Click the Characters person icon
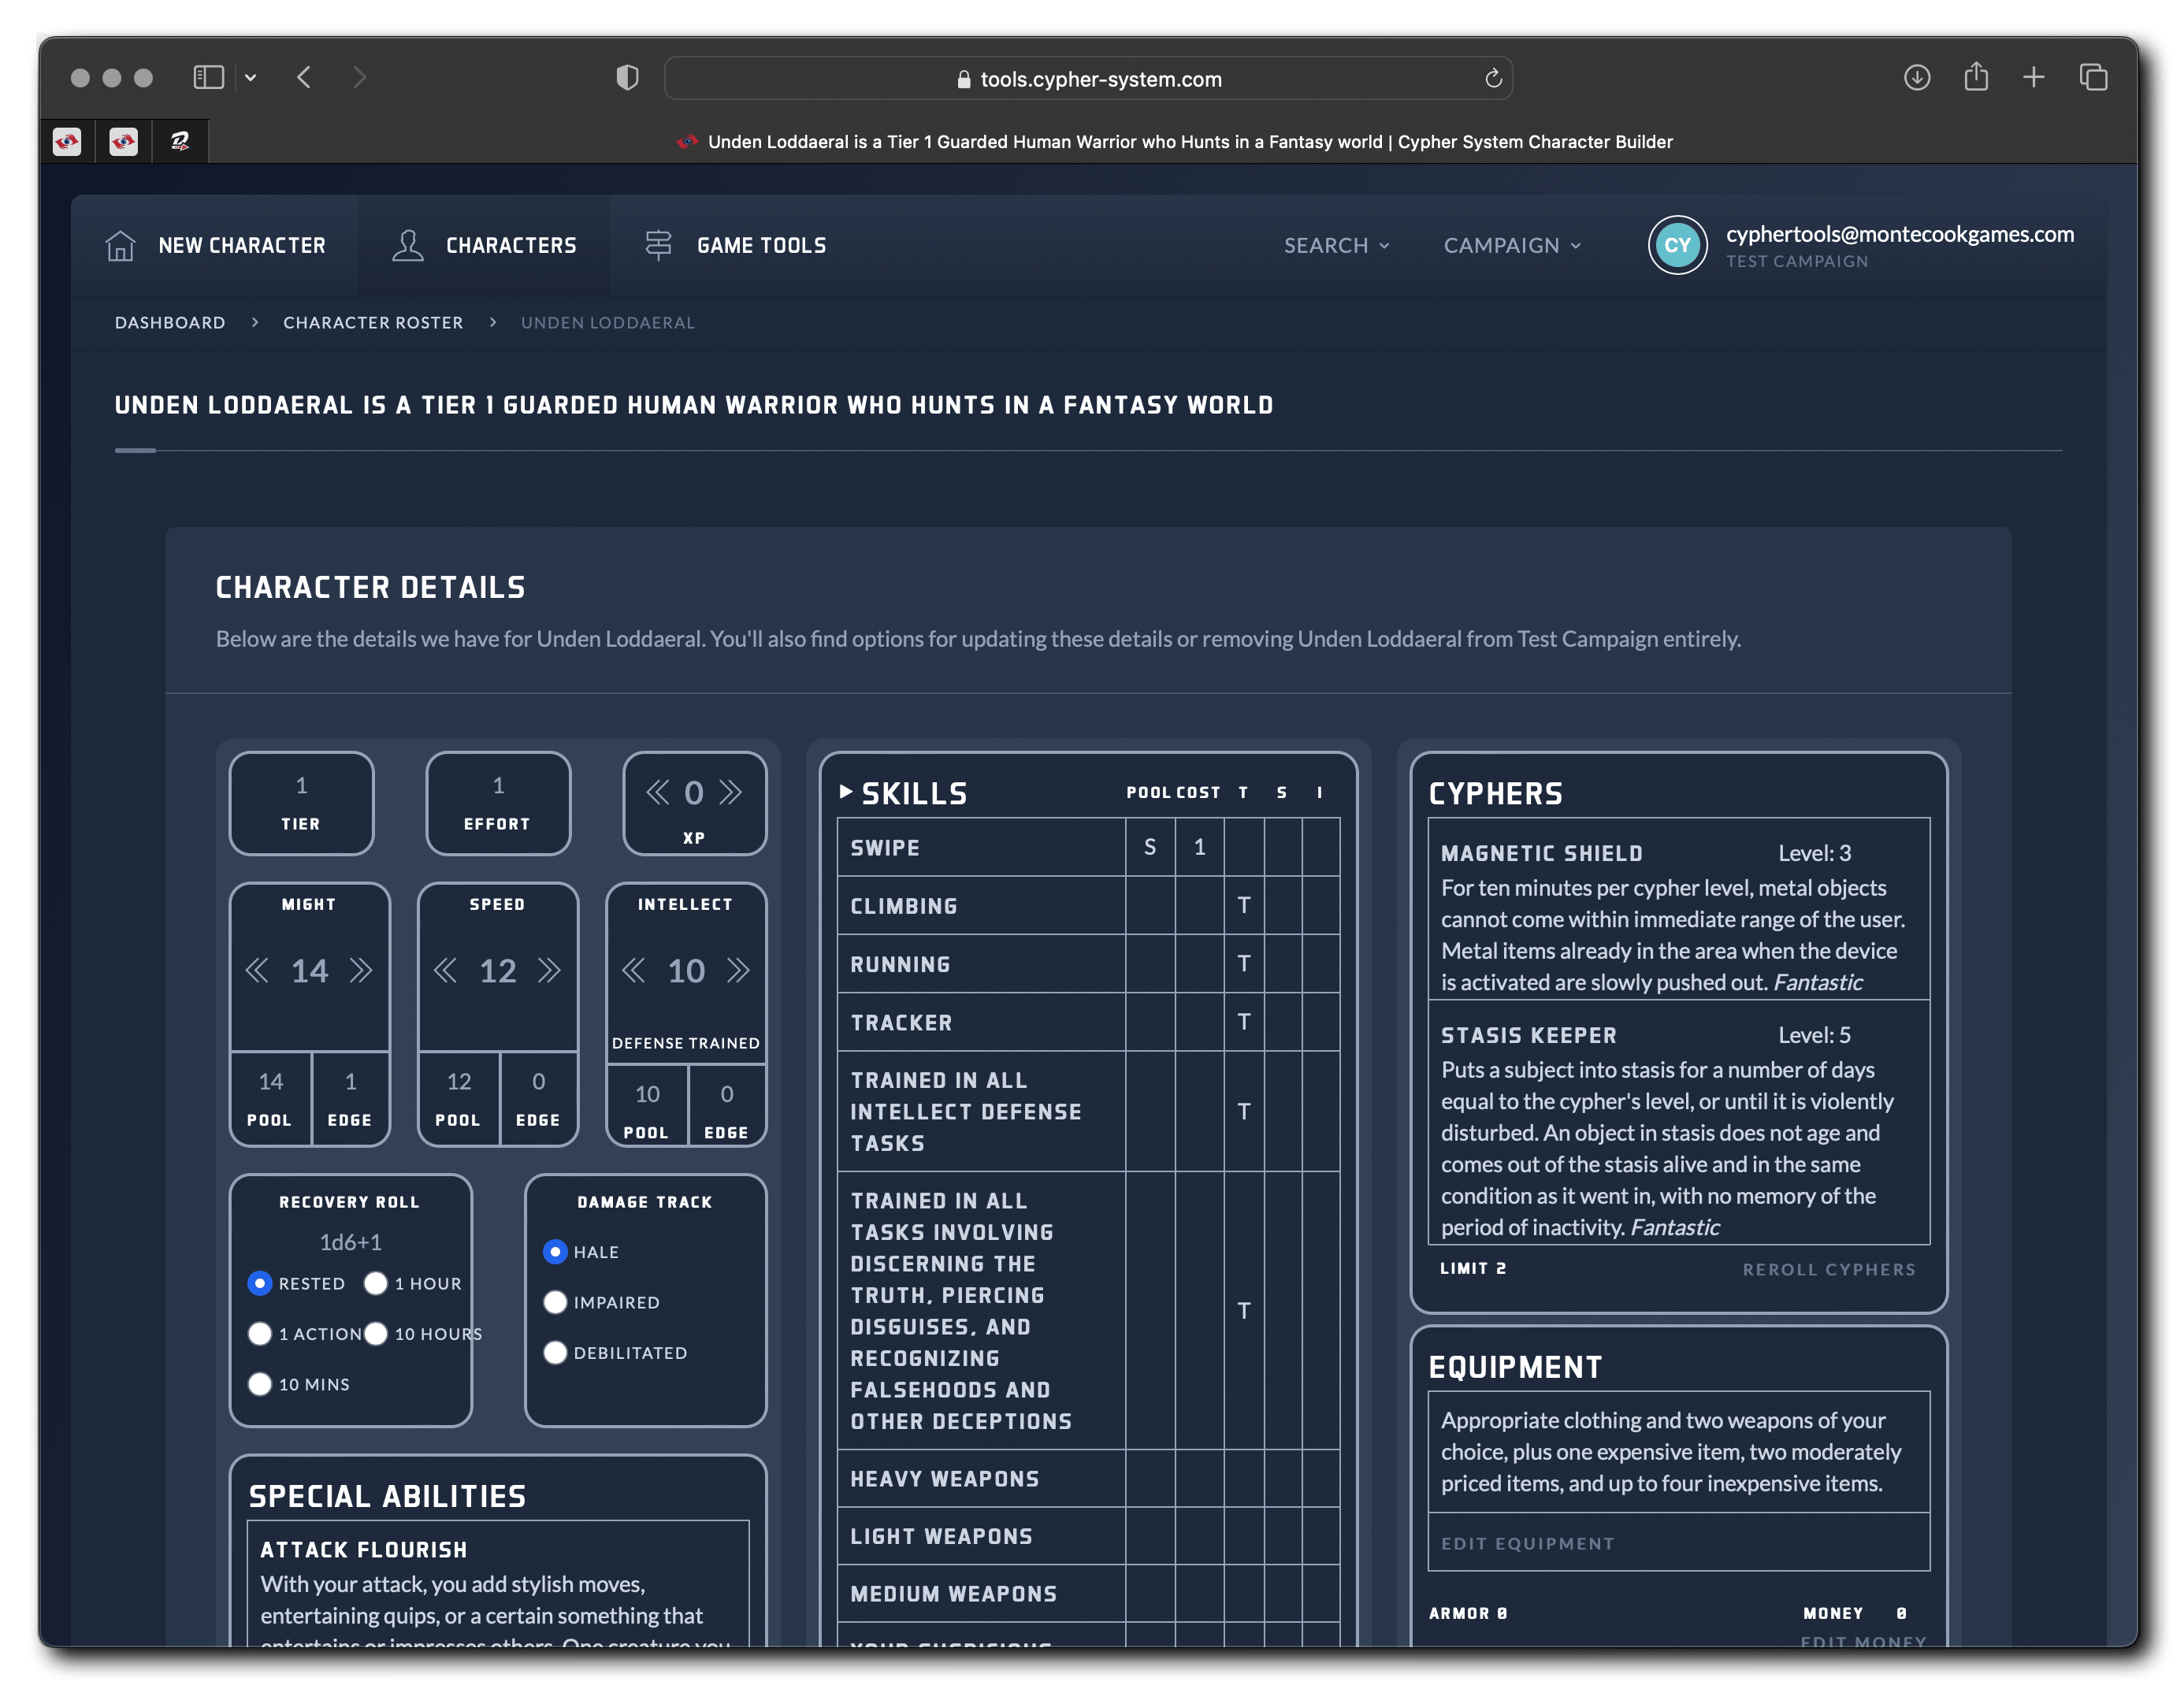Screen dimensions: 2184x1689 coord(408,246)
